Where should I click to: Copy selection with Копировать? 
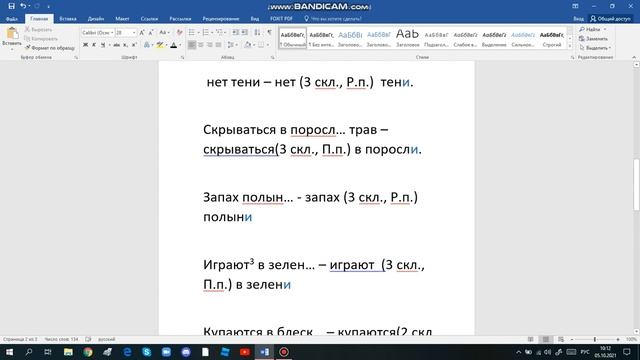click(41, 39)
